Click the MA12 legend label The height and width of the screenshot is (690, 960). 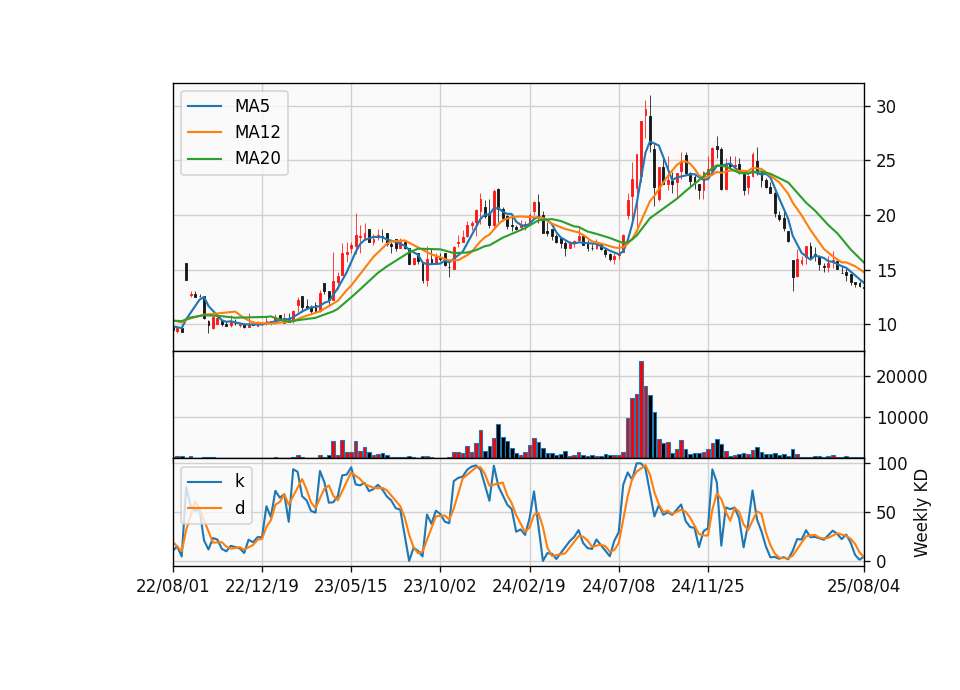click(257, 132)
